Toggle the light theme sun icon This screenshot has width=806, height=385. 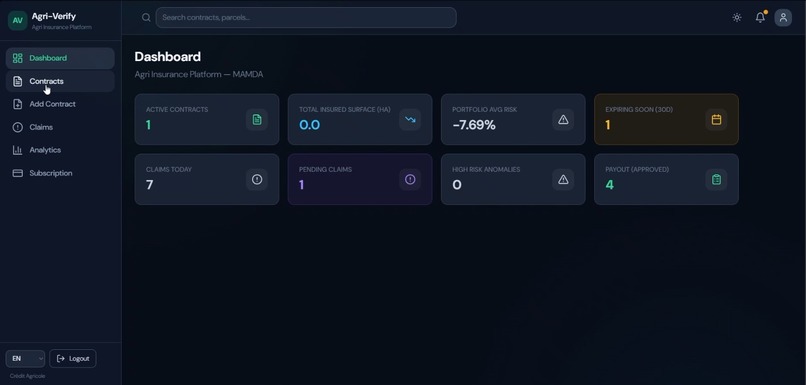tap(737, 17)
